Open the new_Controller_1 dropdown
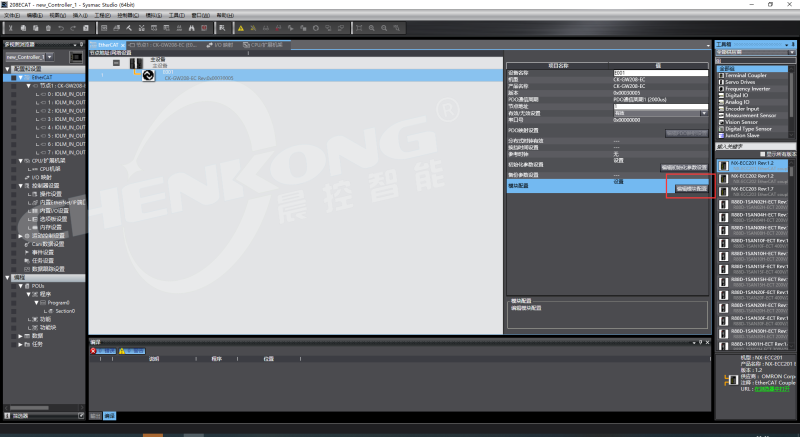Image resolution: width=800 pixels, height=437 pixels. pyautogui.click(x=50, y=57)
